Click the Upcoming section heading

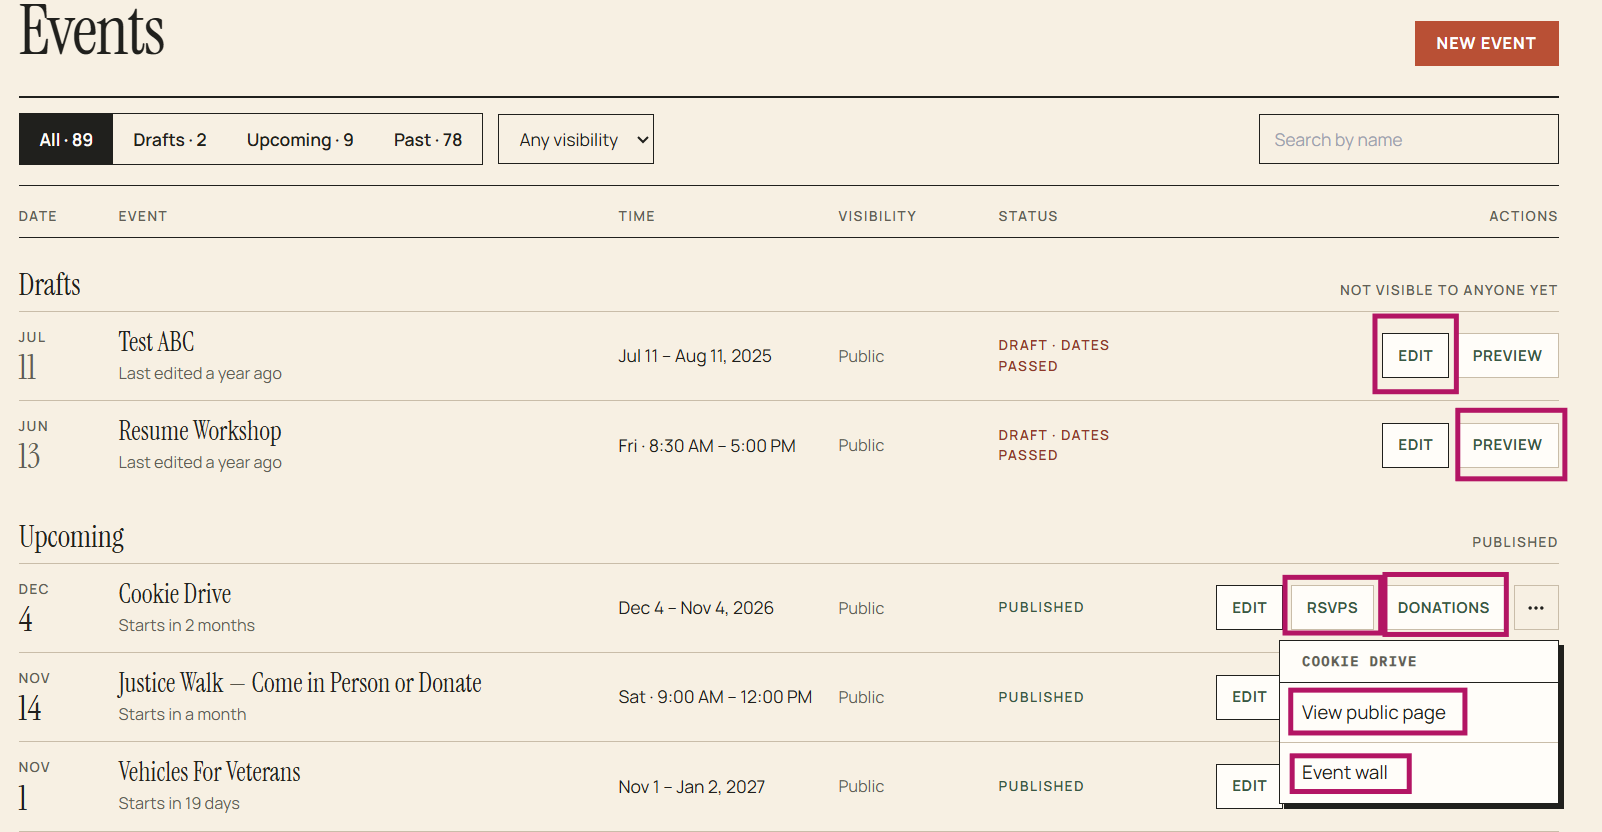click(x=72, y=537)
